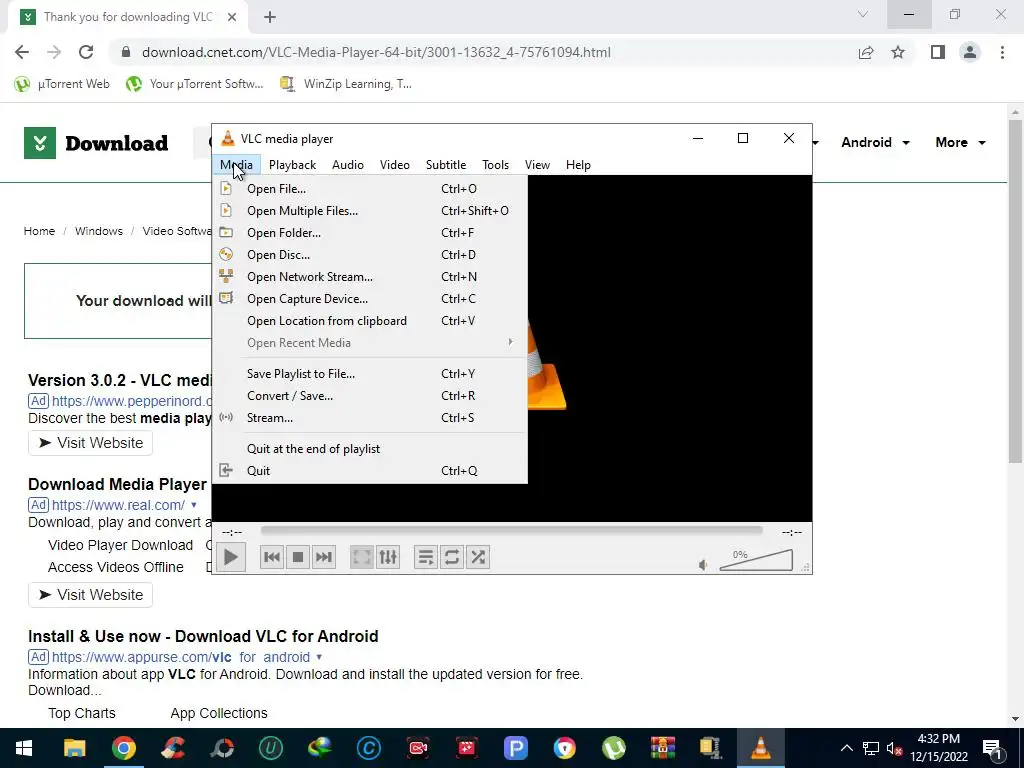Open File Explorer from taskbar

[x=74, y=748]
